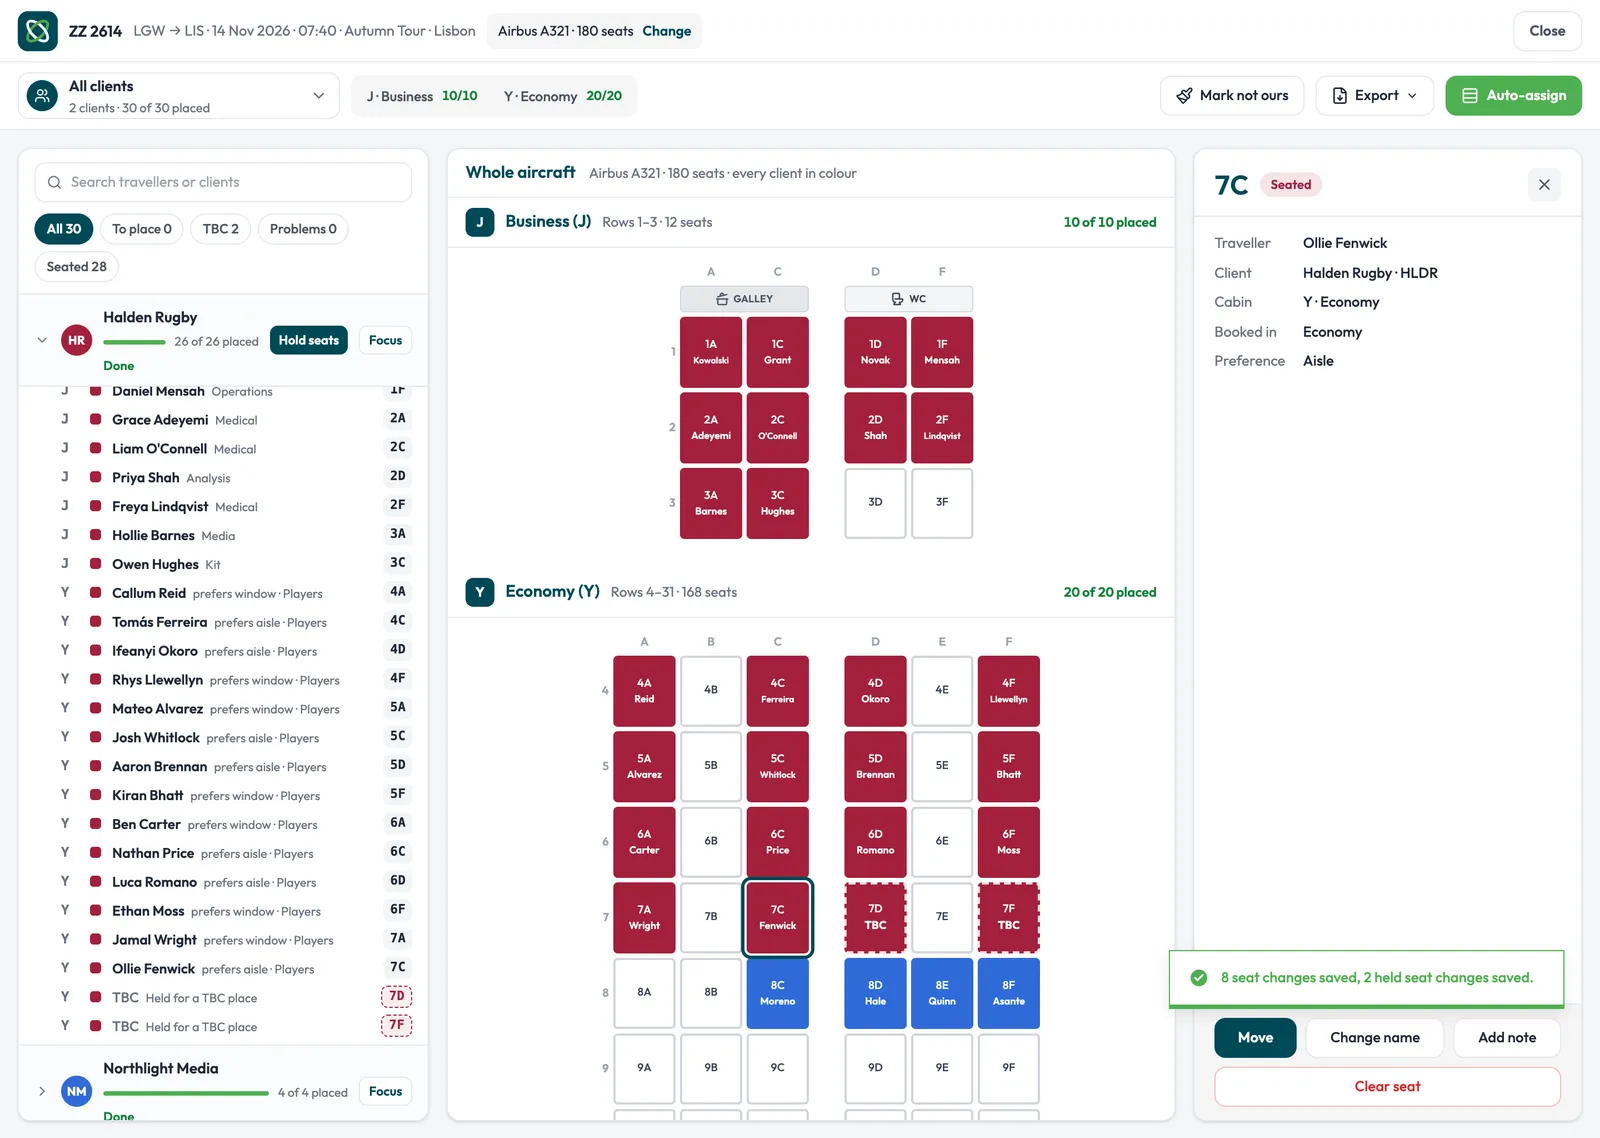Collapse the Halden Rugby client group
1600x1138 pixels.
coord(42,341)
